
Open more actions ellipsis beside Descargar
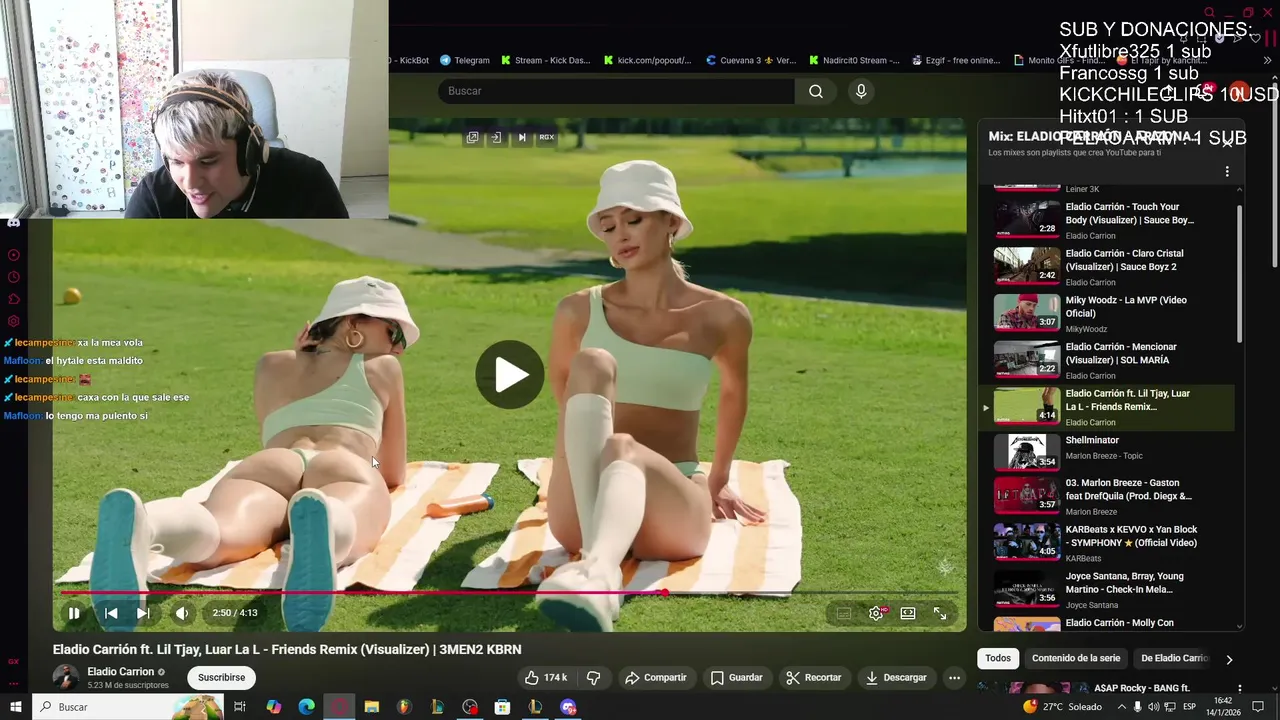coord(954,677)
